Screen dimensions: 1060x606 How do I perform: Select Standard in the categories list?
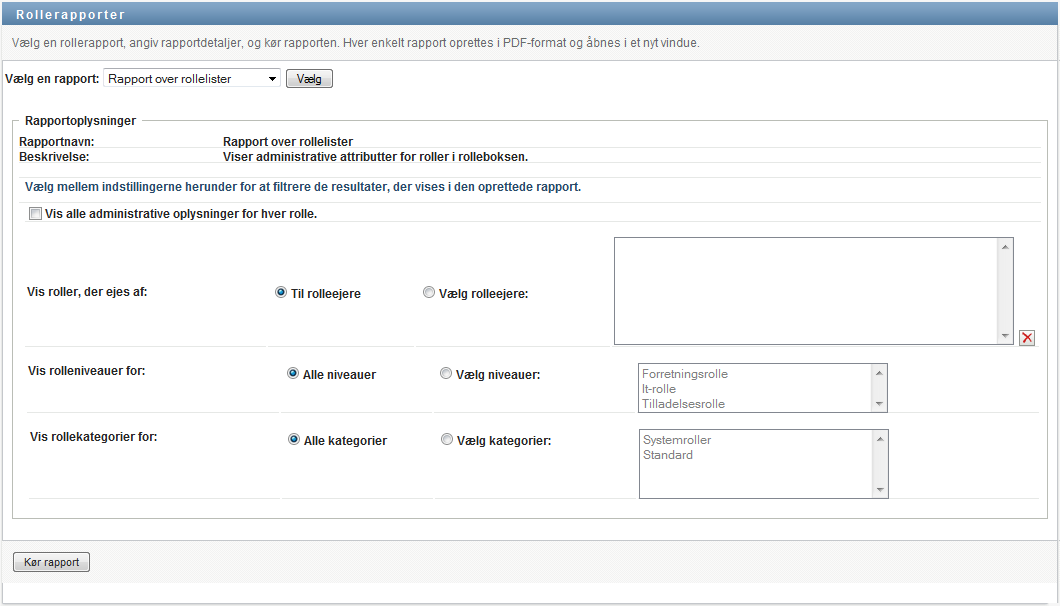(x=668, y=455)
